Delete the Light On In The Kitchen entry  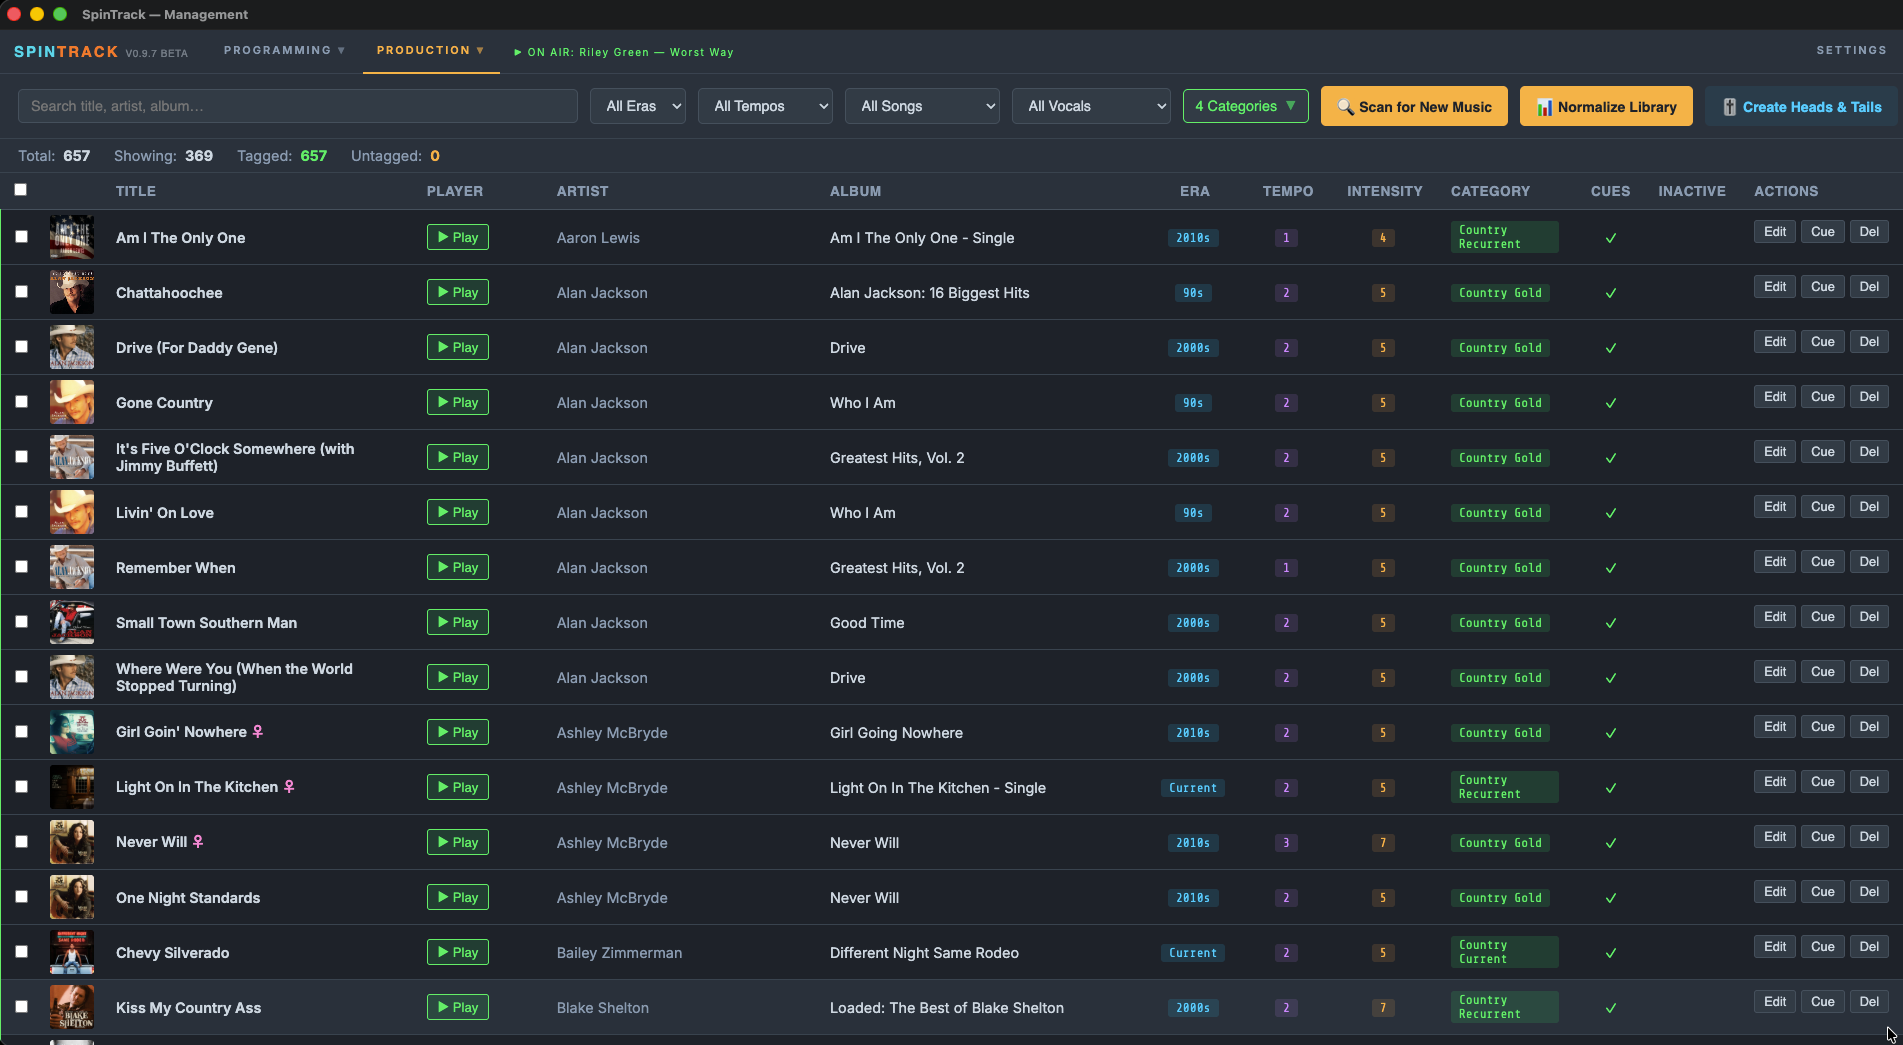point(1869,782)
